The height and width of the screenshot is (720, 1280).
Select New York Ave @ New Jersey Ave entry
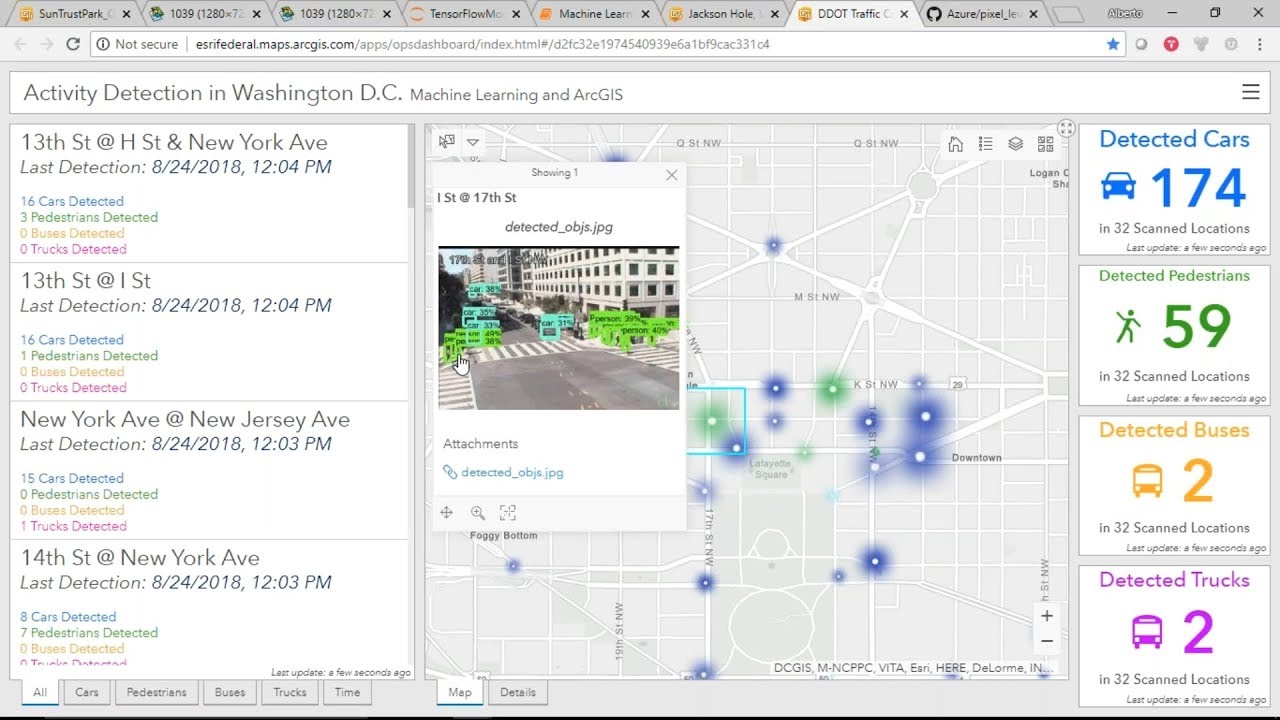pyautogui.click(x=208, y=470)
